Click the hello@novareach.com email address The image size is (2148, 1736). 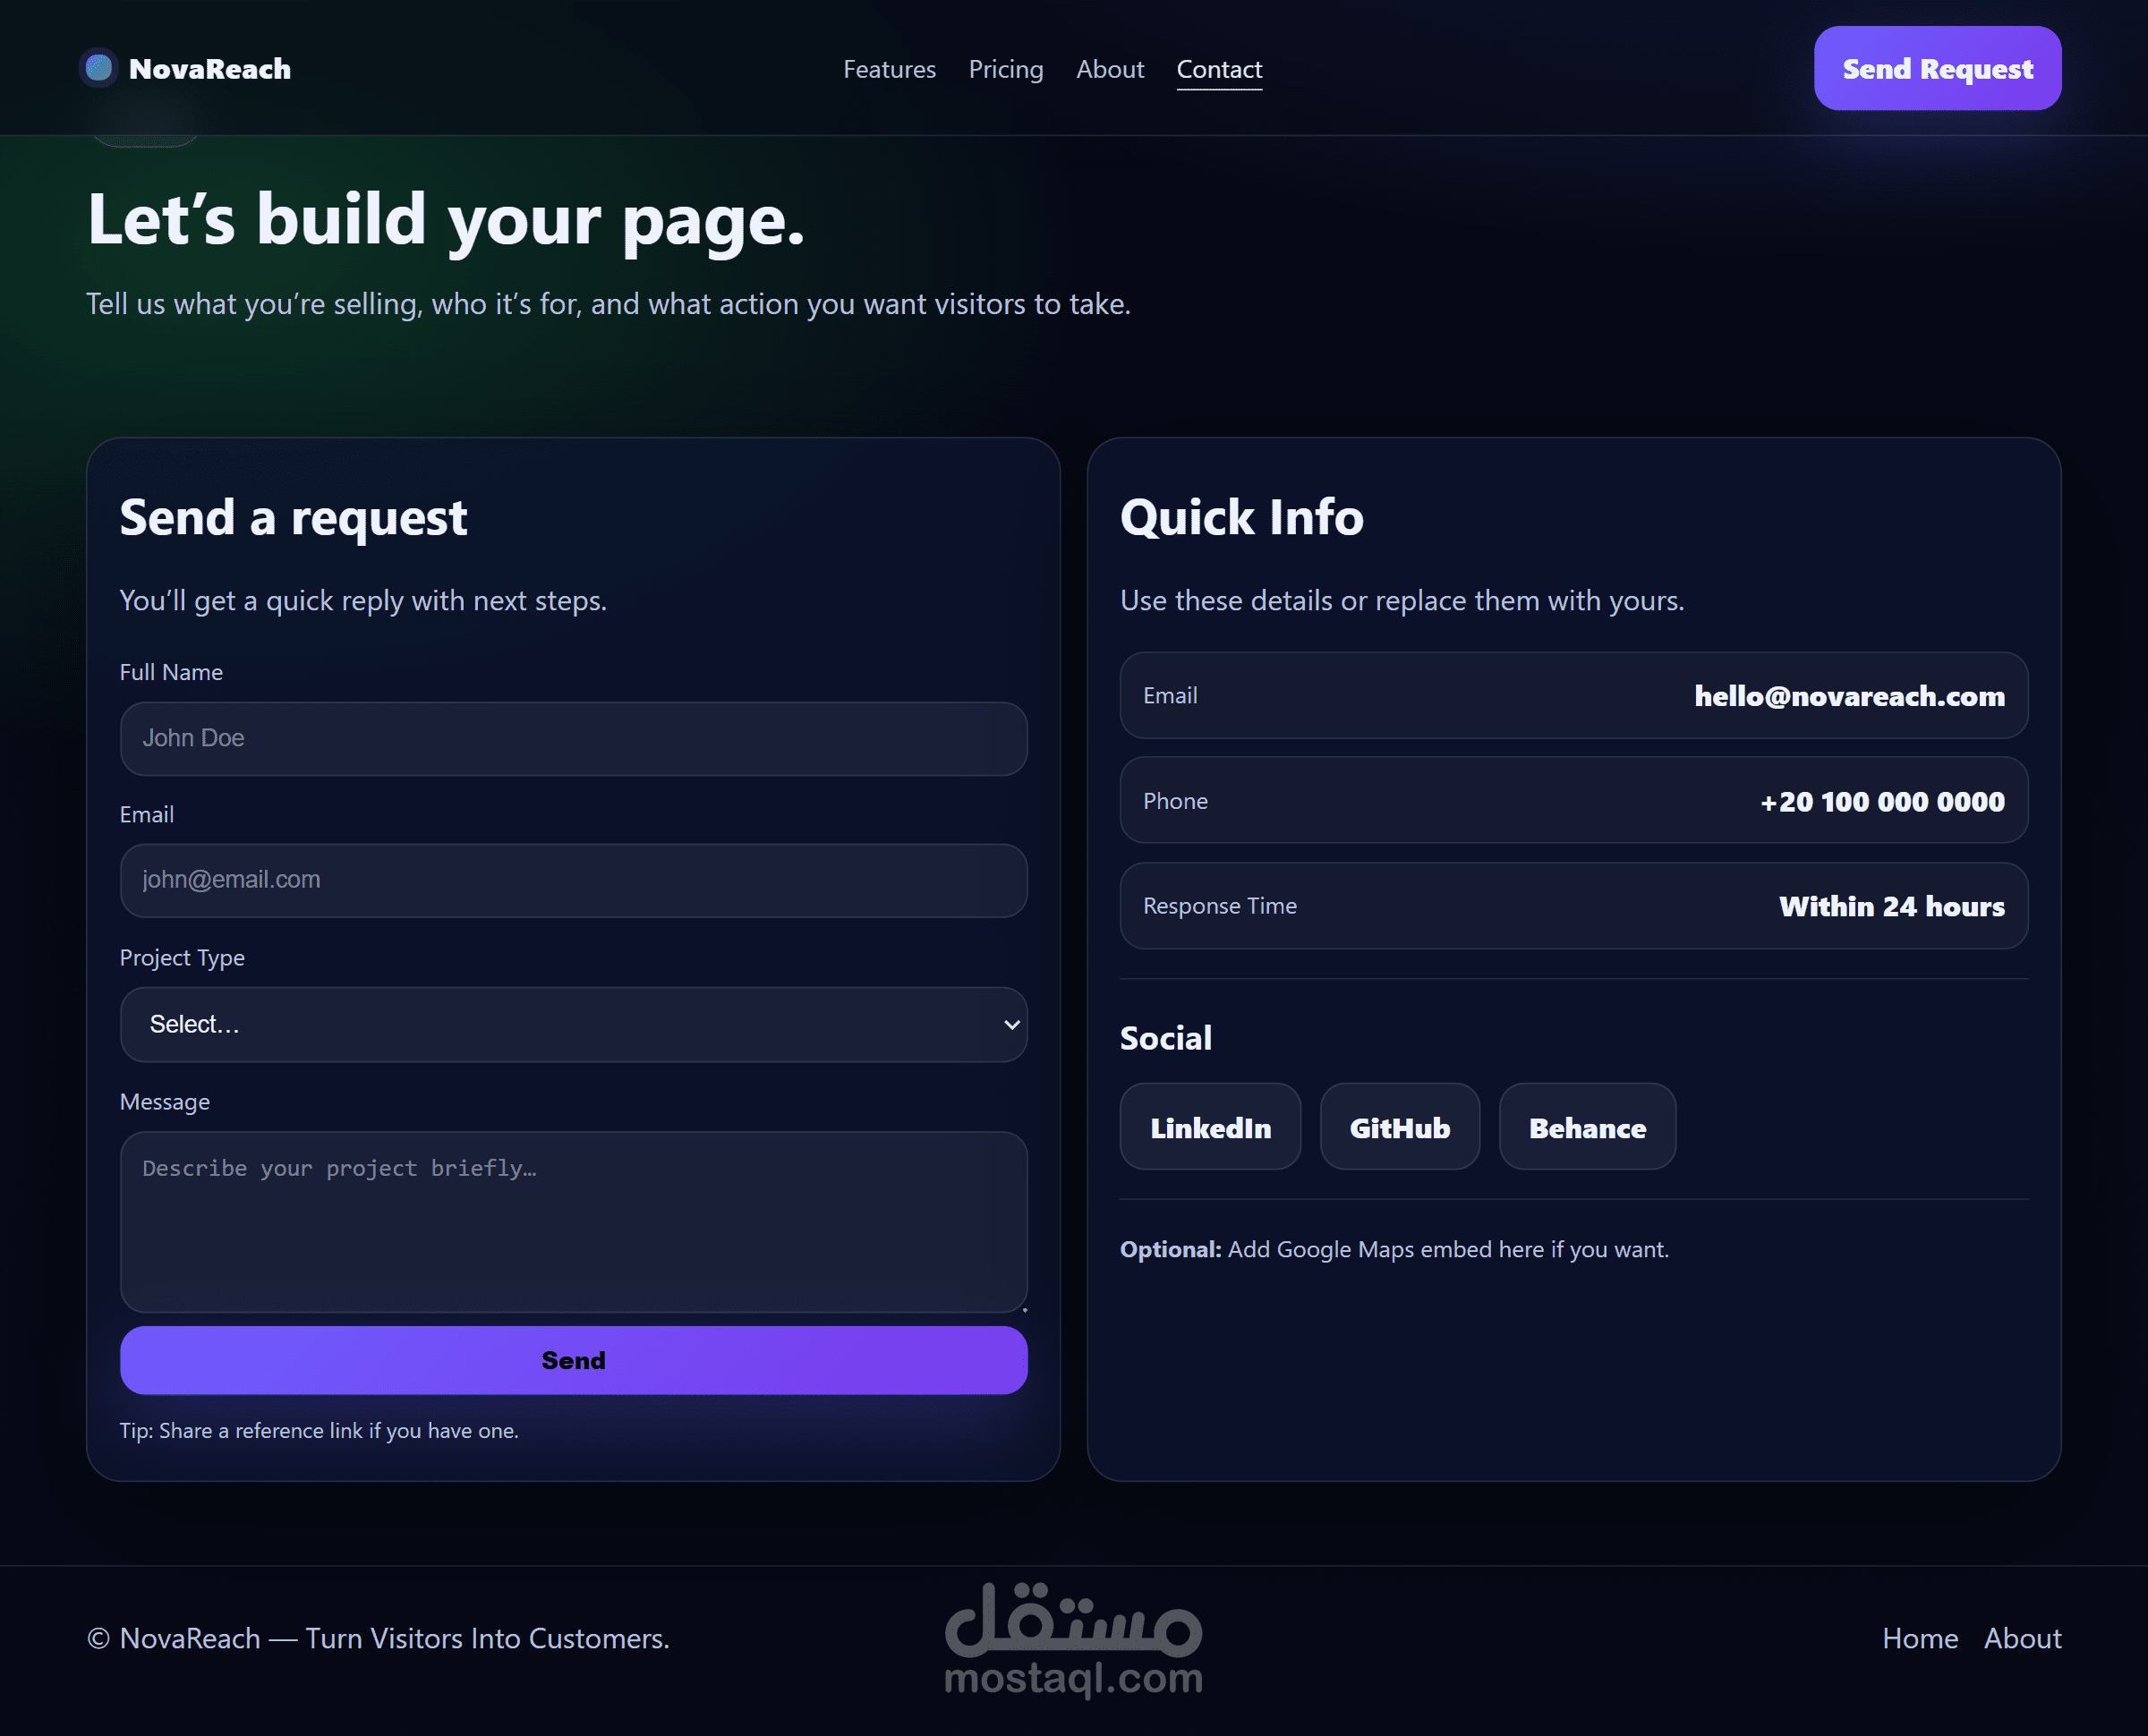click(x=1848, y=696)
